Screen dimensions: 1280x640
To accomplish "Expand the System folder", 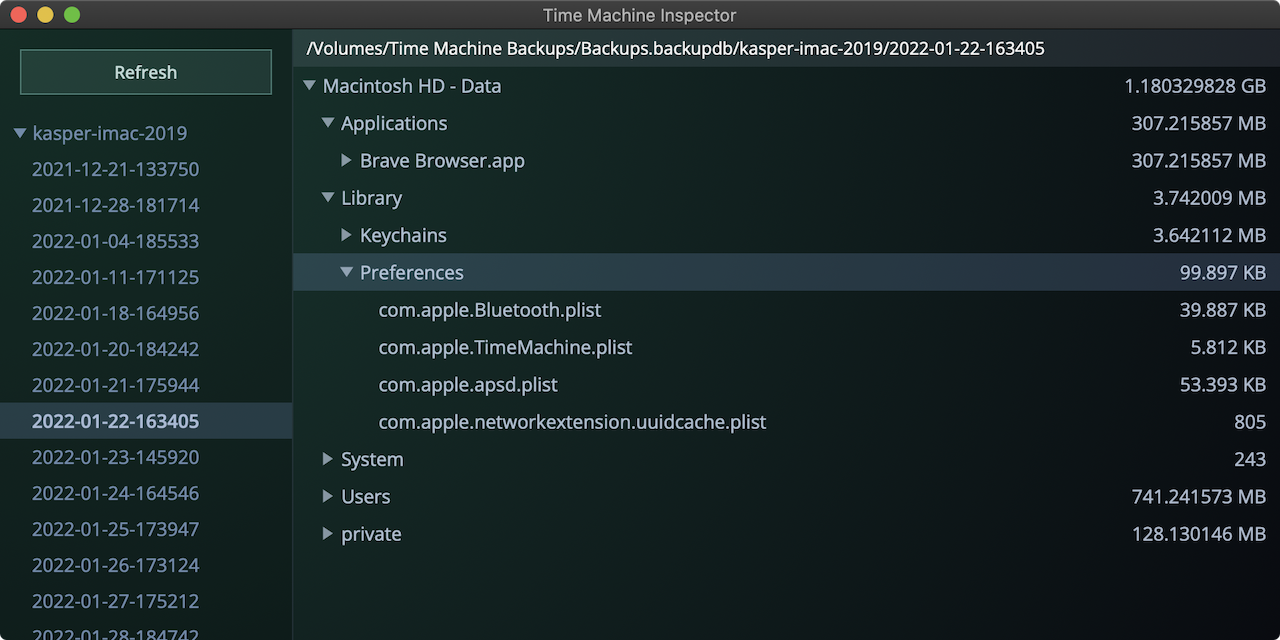I will point(328,459).
